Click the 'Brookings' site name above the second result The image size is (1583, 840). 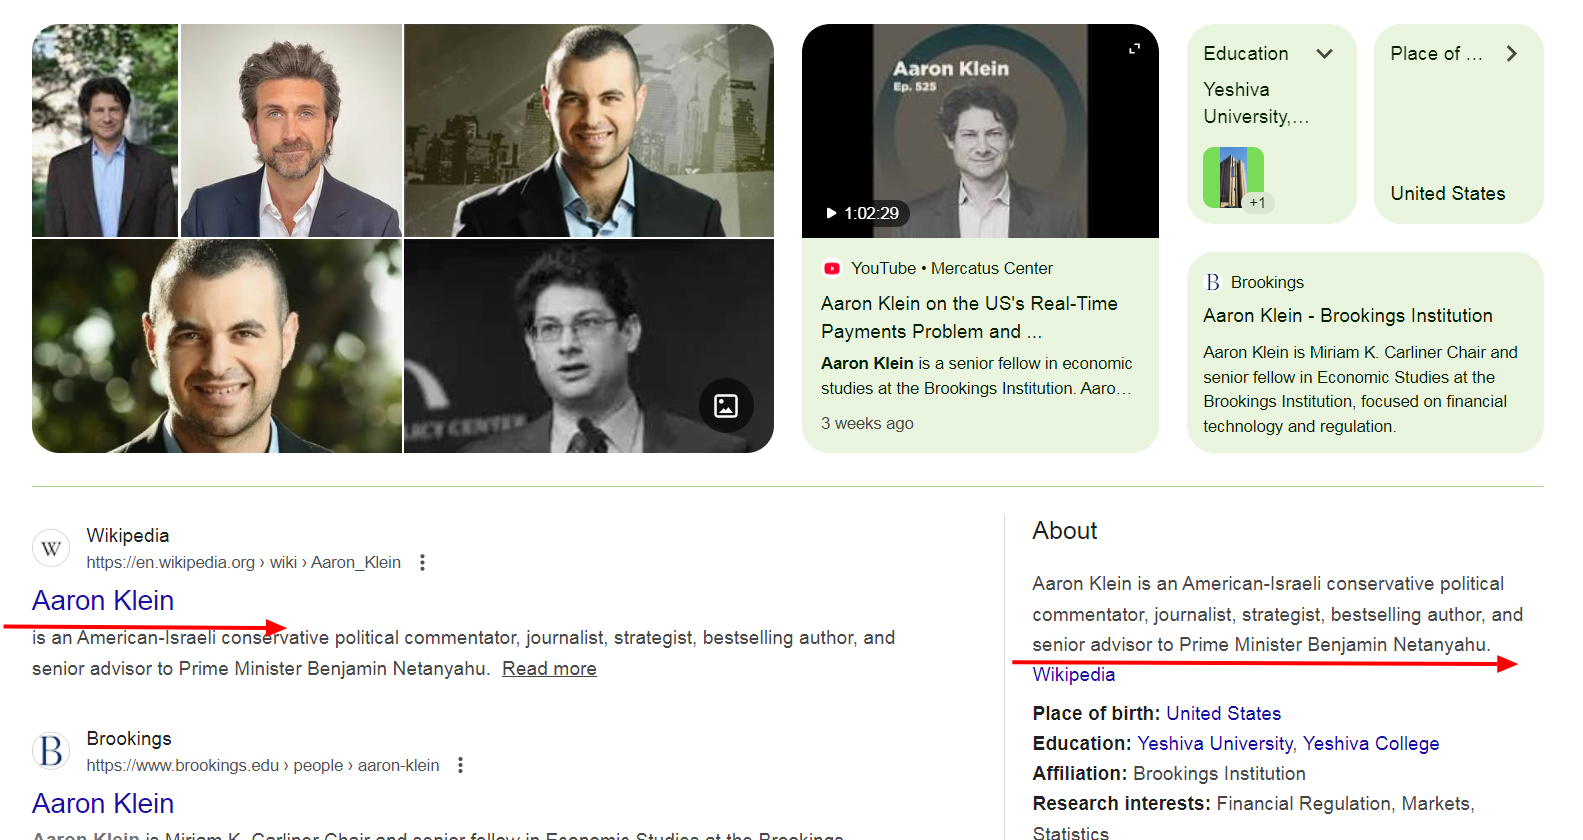[129, 738]
